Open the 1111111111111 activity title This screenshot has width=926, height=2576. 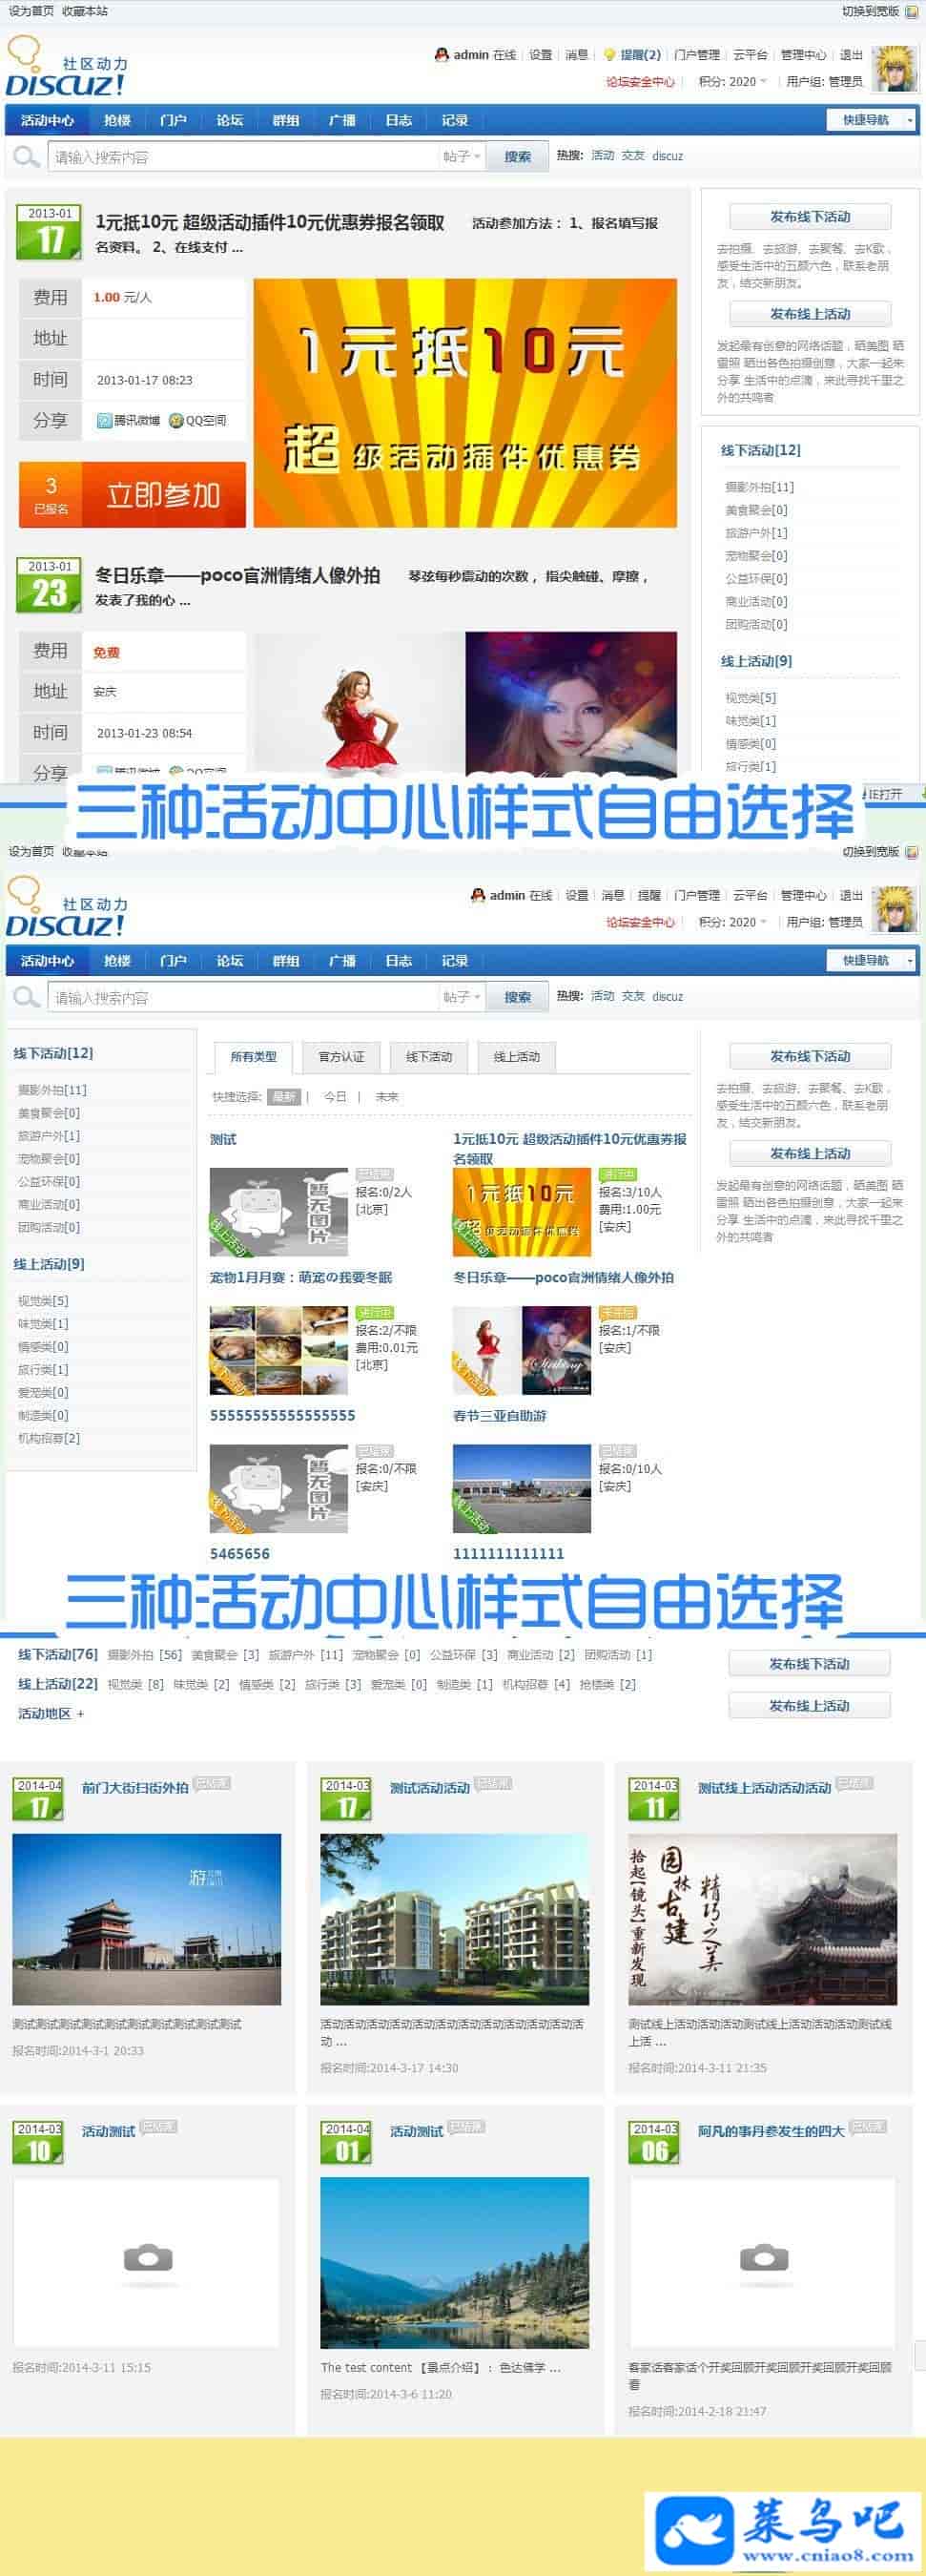[508, 1553]
